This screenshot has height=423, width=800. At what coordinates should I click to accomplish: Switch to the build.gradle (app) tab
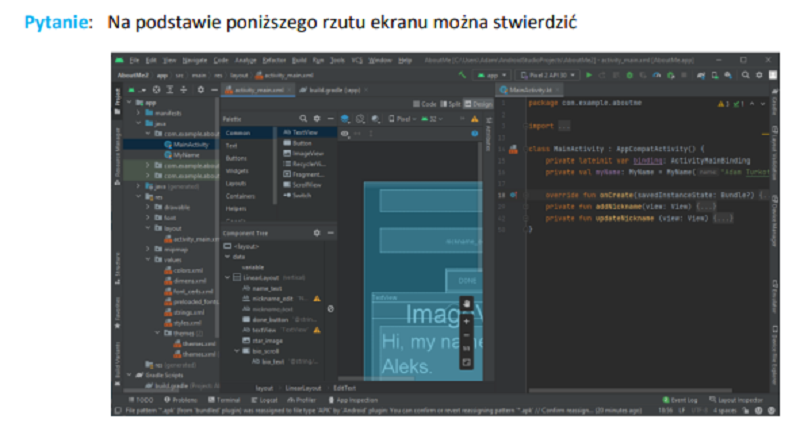point(335,90)
